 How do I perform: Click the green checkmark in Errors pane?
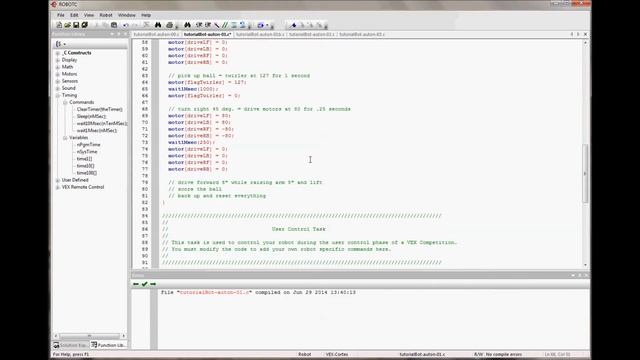click(144, 284)
